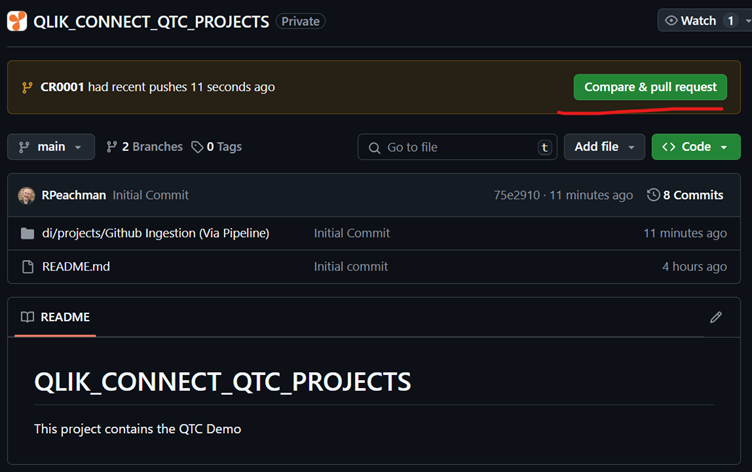This screenshot has width=752, height=472.
Task: Click the eye icon on Watch button
Action: coord(671,21)
